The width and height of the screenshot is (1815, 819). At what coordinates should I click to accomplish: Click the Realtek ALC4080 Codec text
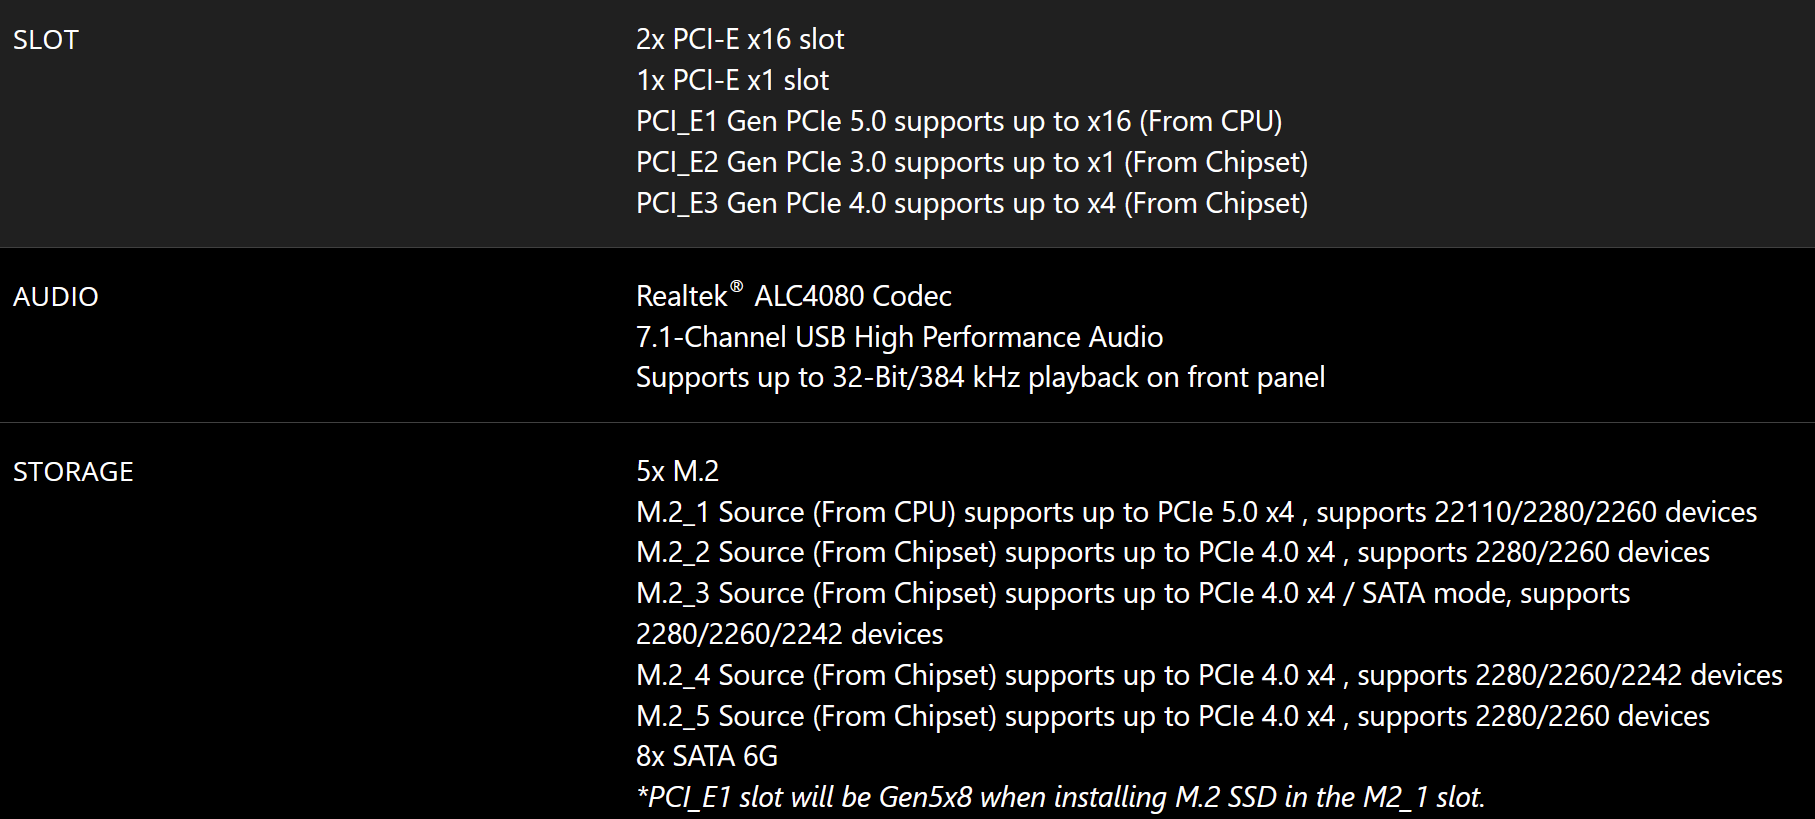[x=793, y=297]
